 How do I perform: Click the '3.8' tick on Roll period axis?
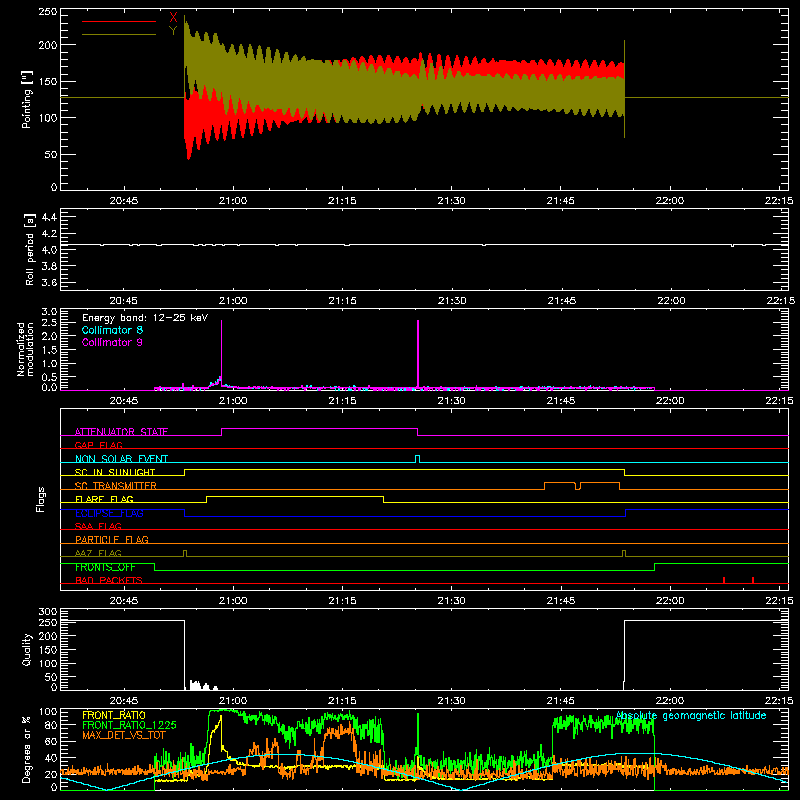coord(48,266)
